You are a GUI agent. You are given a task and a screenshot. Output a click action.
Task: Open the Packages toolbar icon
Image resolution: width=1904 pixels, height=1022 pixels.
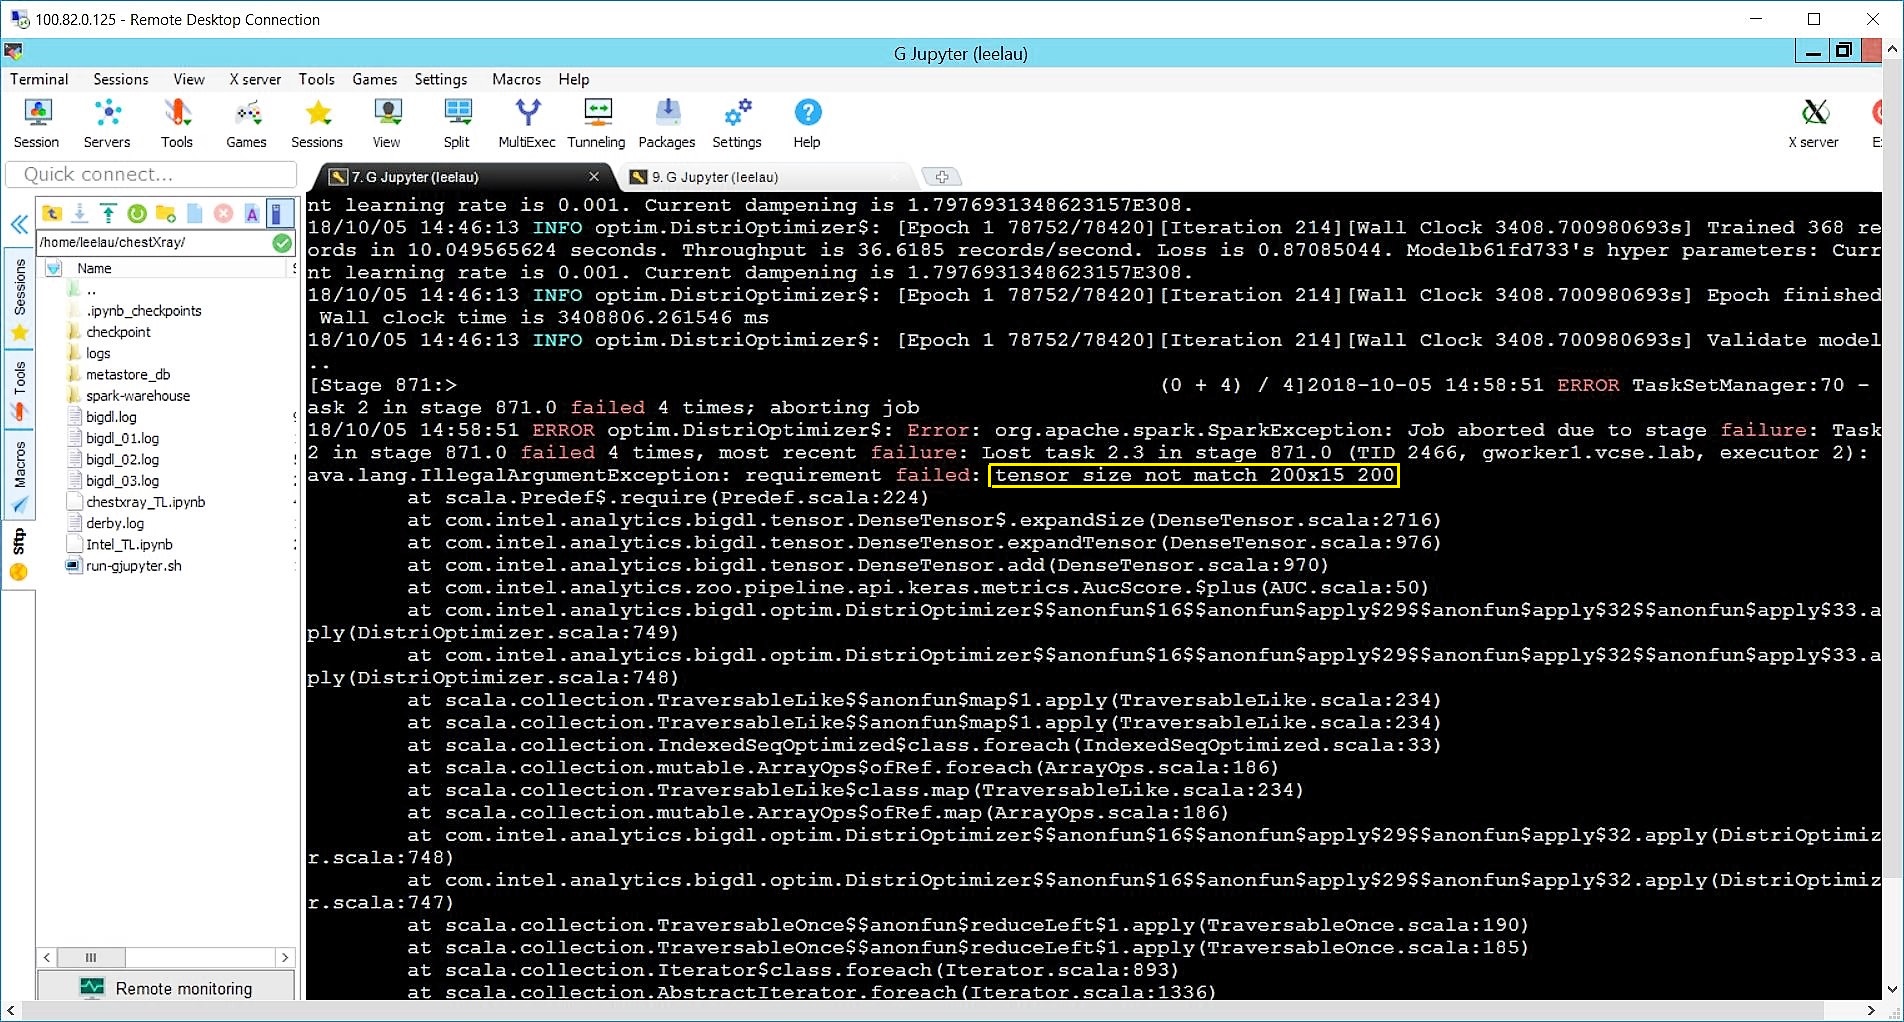point(667,124)
